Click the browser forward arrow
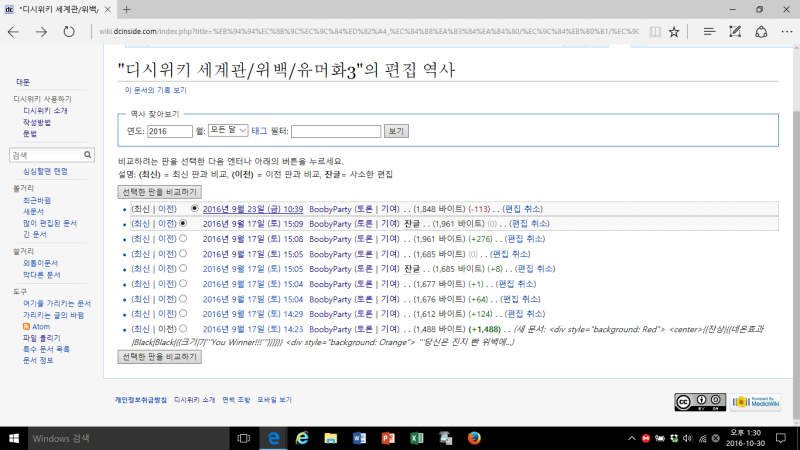This screenshot has width=800, height=450. 41,32
